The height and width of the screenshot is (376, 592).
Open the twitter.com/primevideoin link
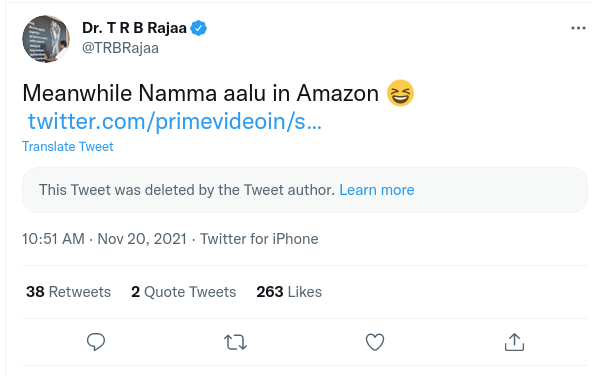click(x=175, y=121)
